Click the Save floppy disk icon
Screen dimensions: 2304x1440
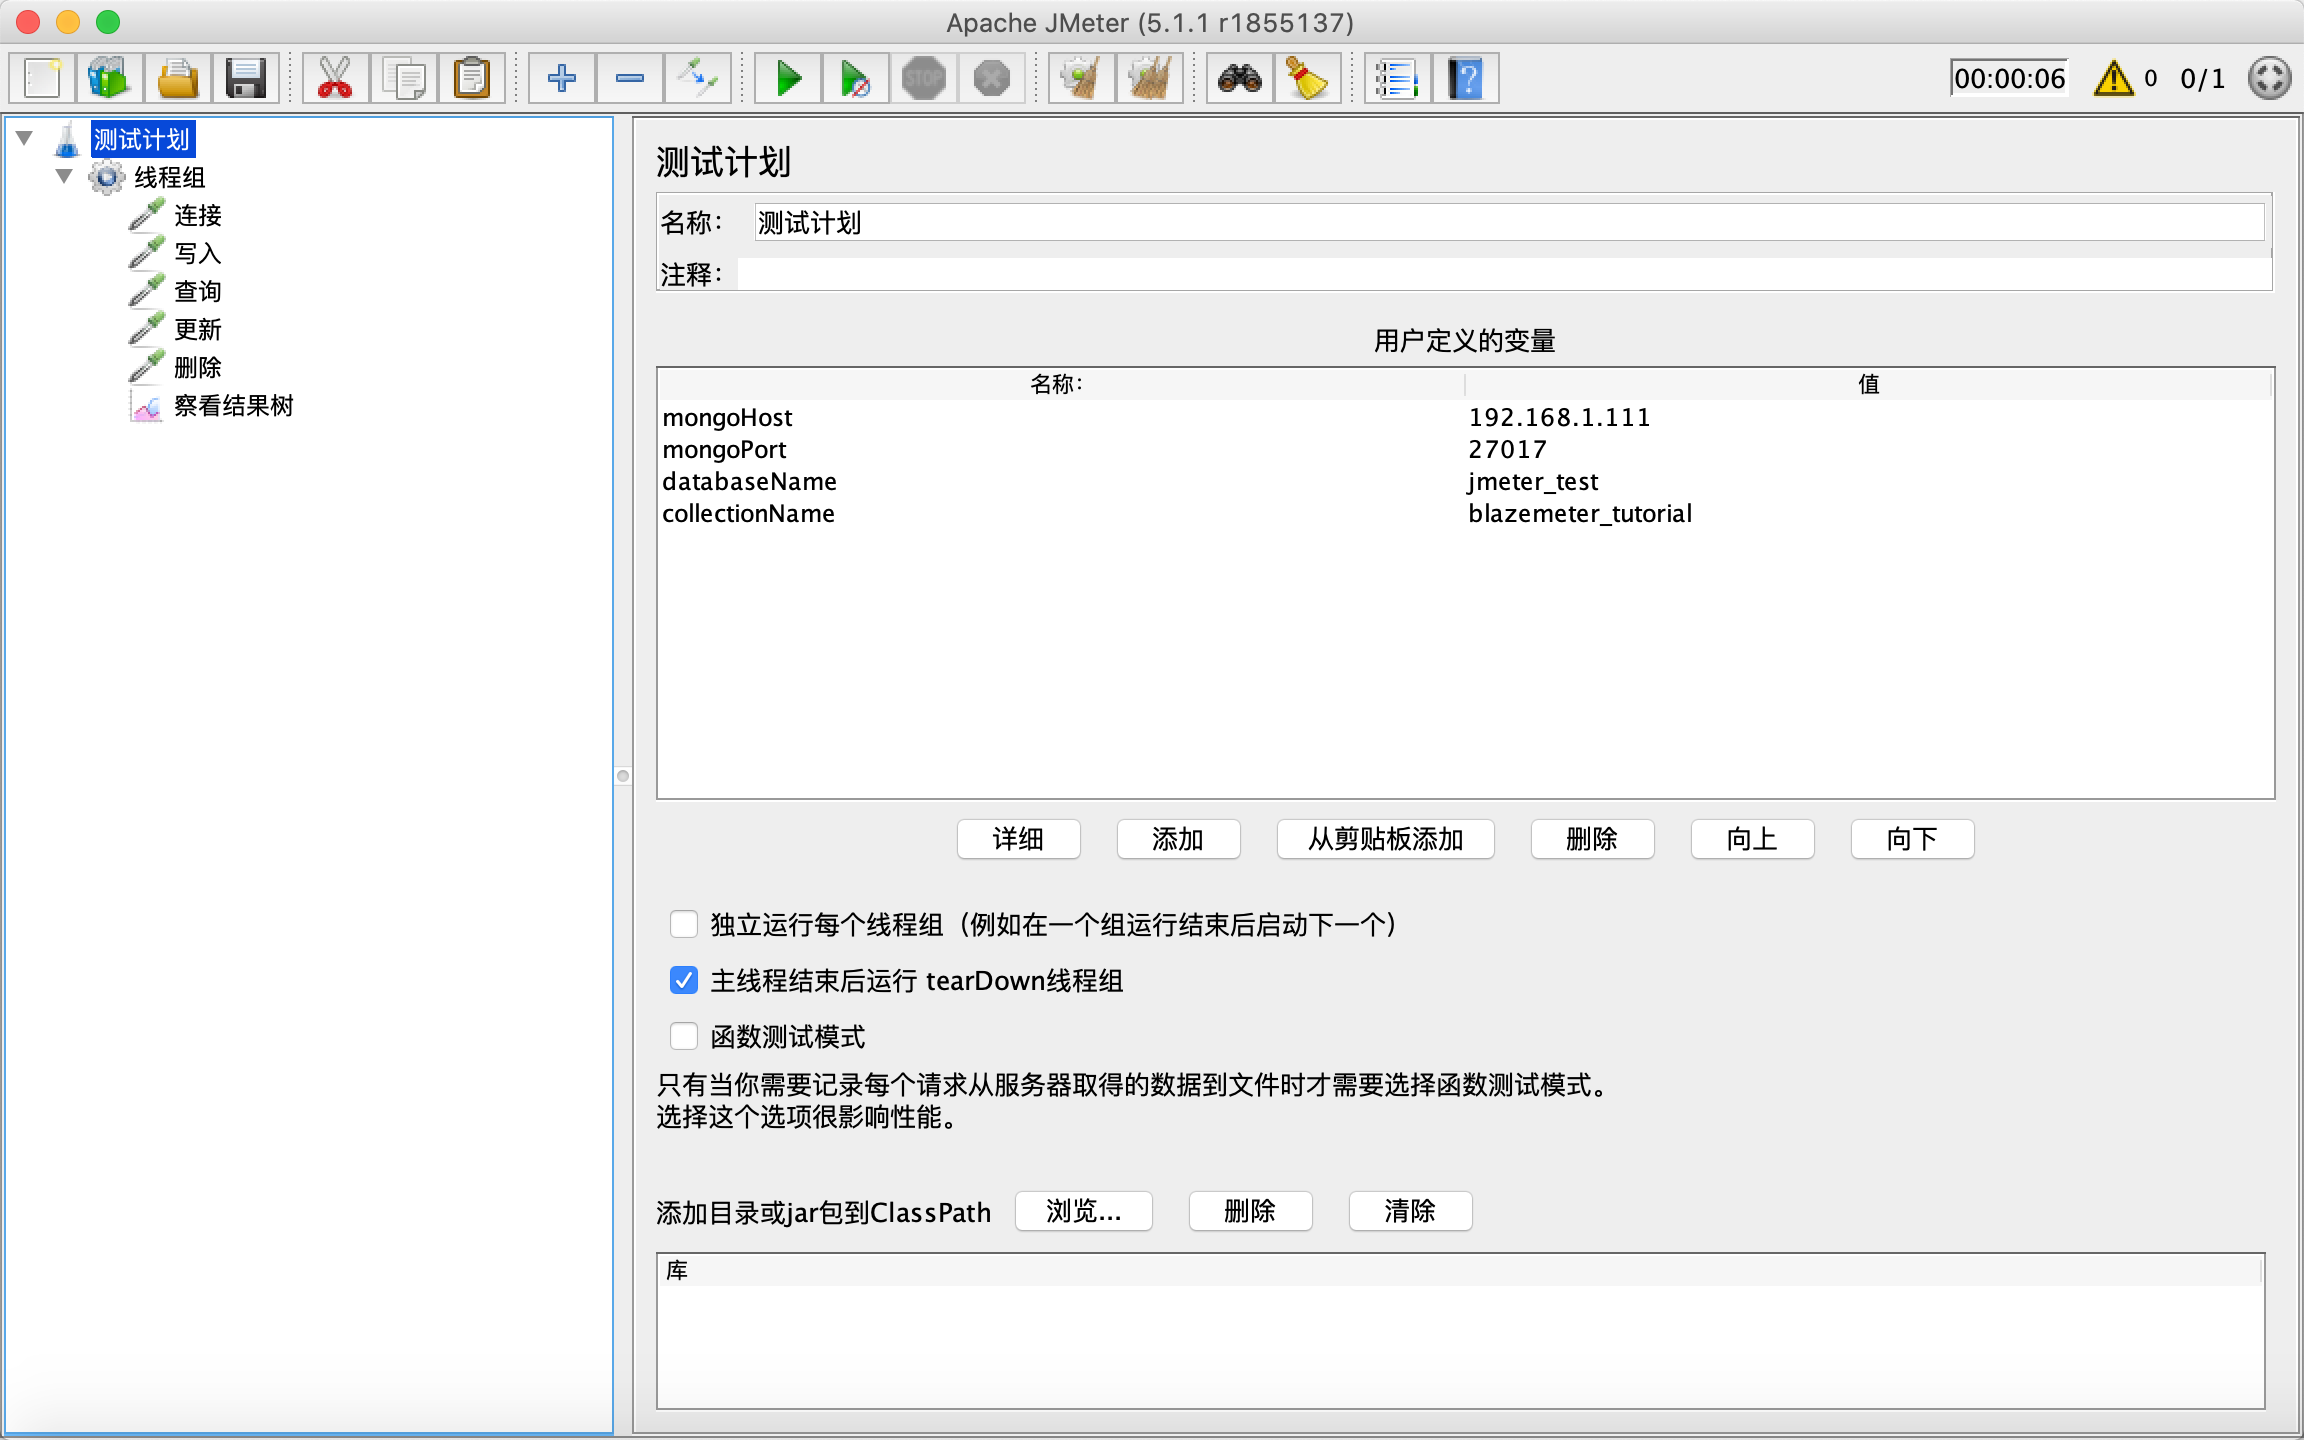245,78
